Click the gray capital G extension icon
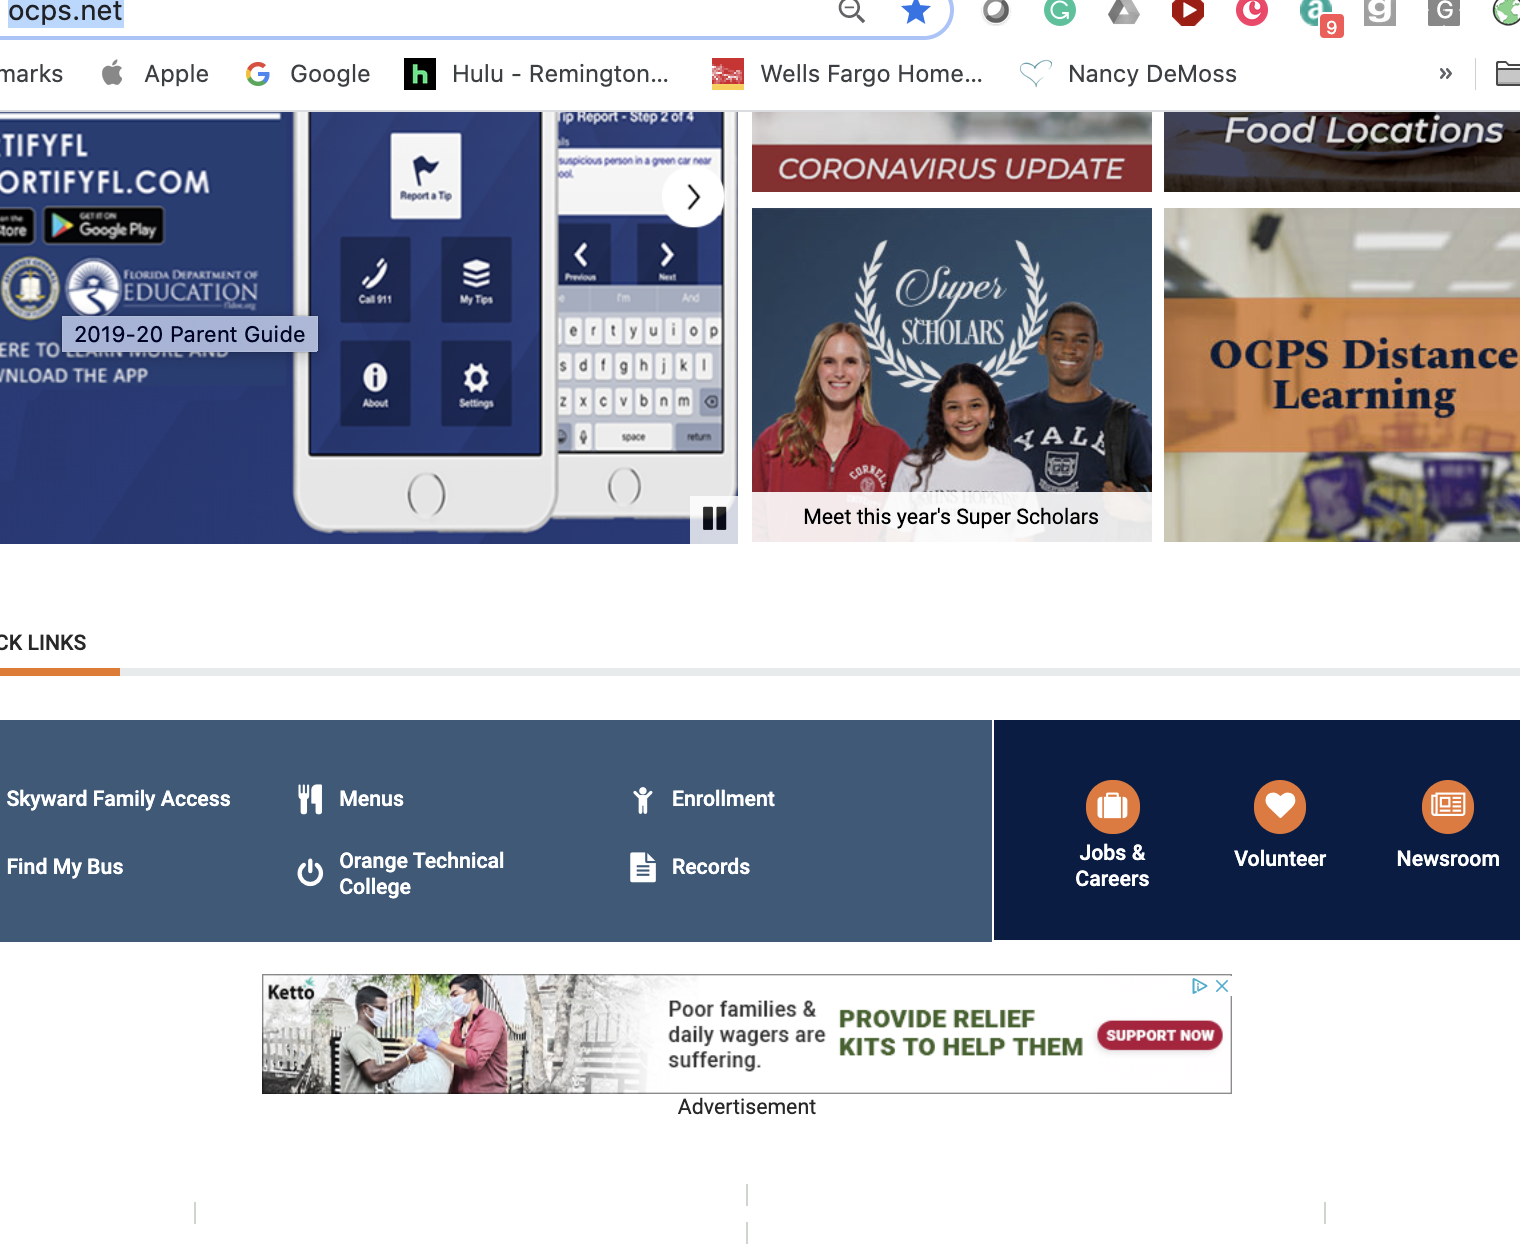1520x1248 pixels. tap(1444, 11)
